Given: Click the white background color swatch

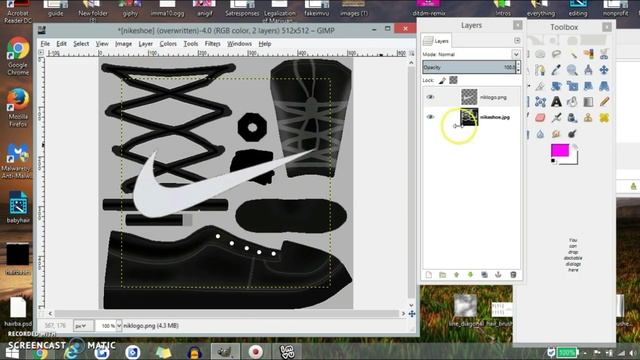Looking at the screenshot, I should (574, 160).
